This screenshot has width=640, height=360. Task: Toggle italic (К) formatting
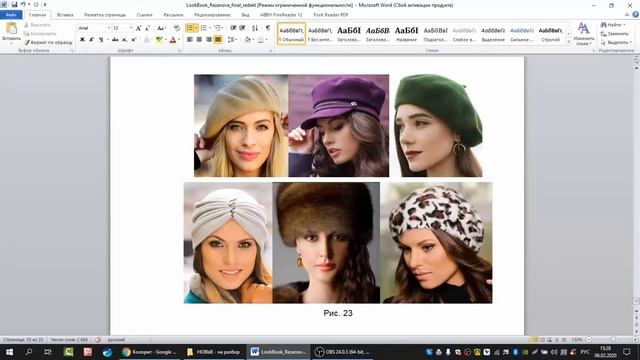(91, 40)
